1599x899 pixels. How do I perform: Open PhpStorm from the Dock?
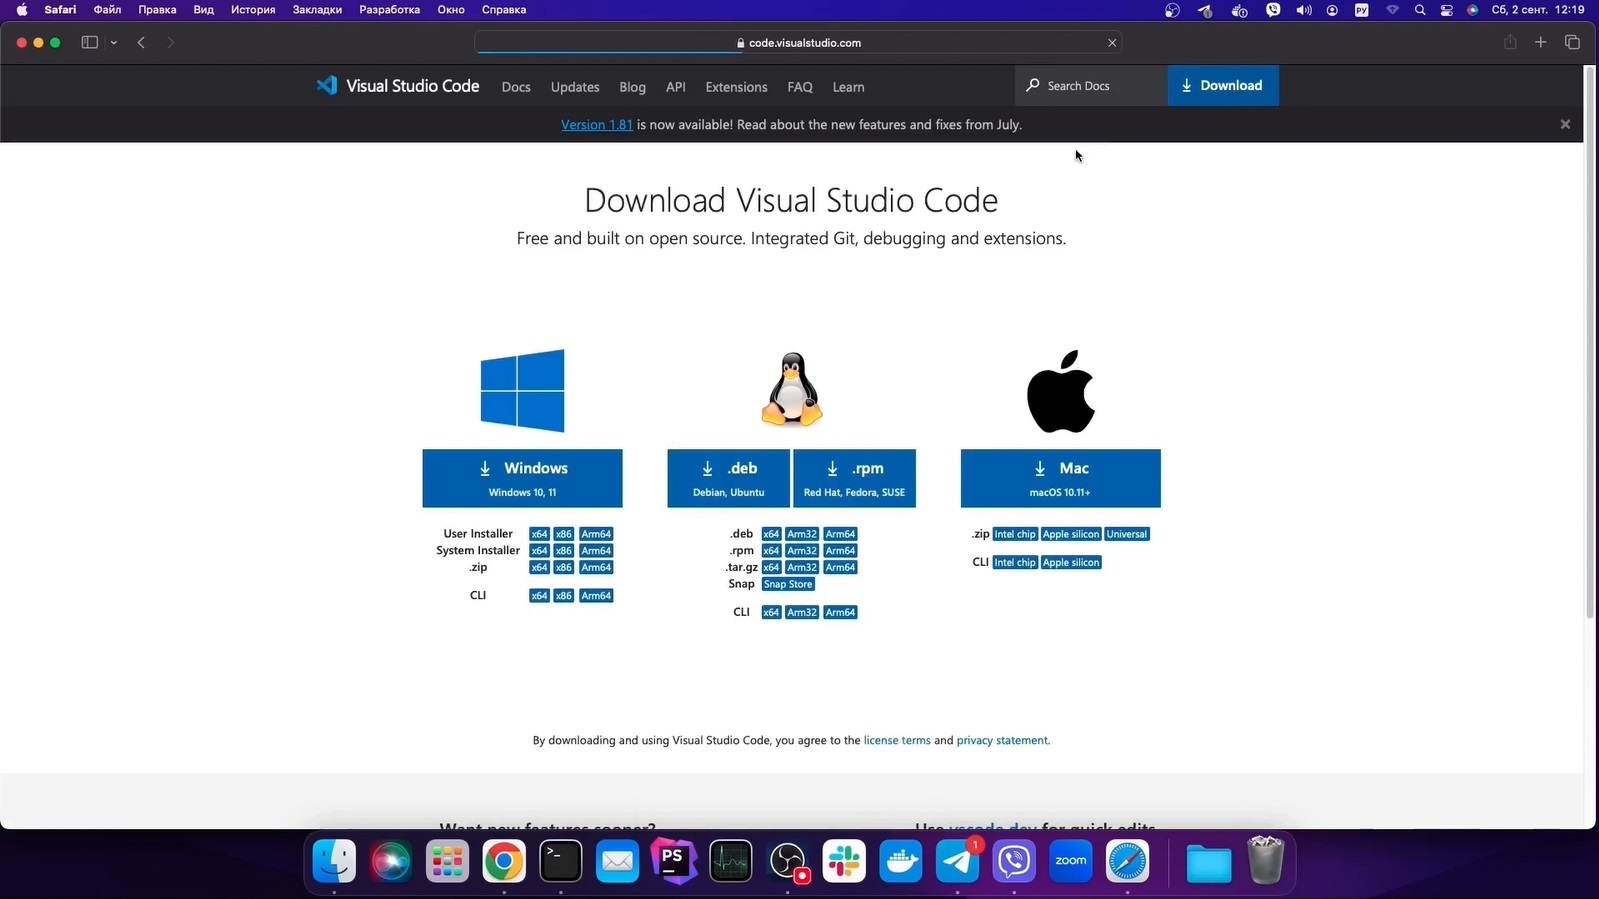674,861
